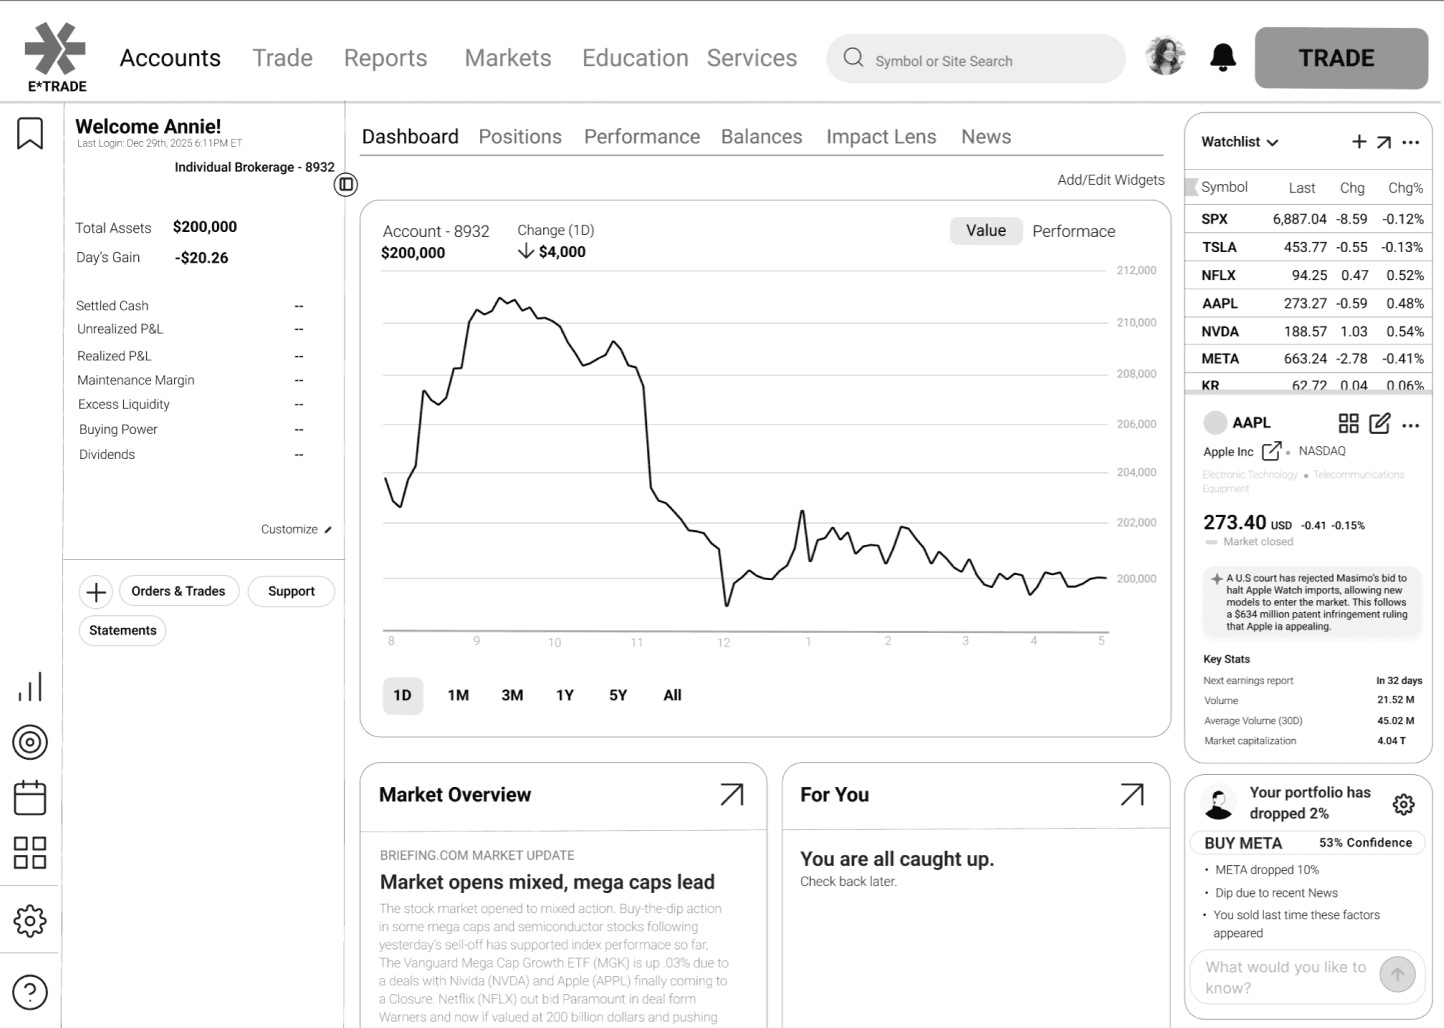The image size is (1444, 1028).
Task: Expand Market Overview with arrow icon
Action: pyautogui.click(x=732, y=794)
